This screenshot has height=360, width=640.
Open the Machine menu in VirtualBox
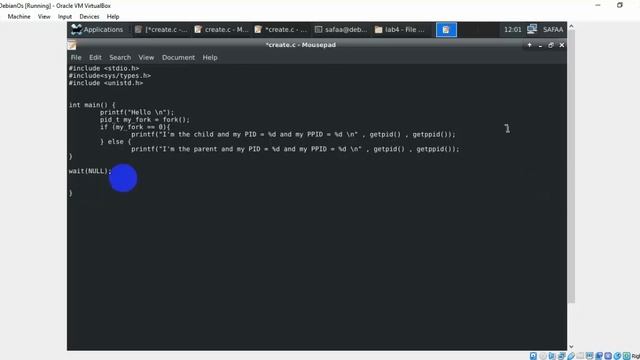click(x=19, y=17)
